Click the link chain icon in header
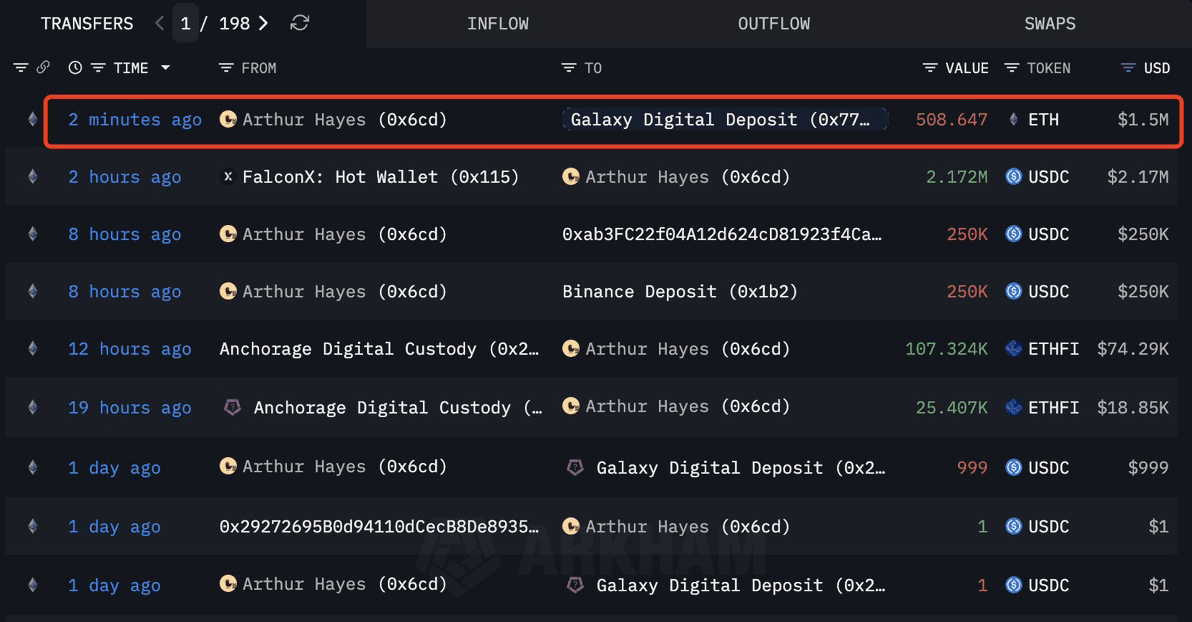1192x622 pixels. pos(43,68)
